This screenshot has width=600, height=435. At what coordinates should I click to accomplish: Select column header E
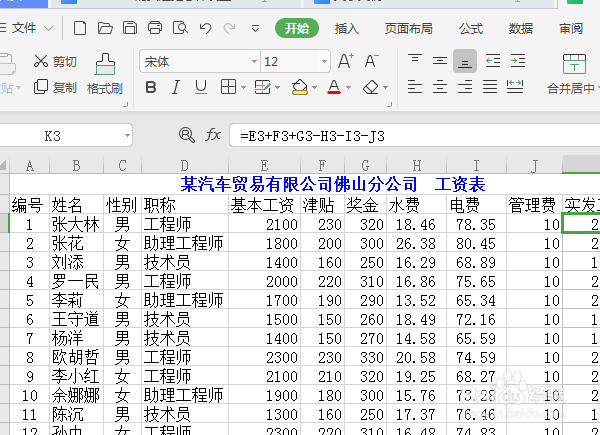[x=264, y=165]
